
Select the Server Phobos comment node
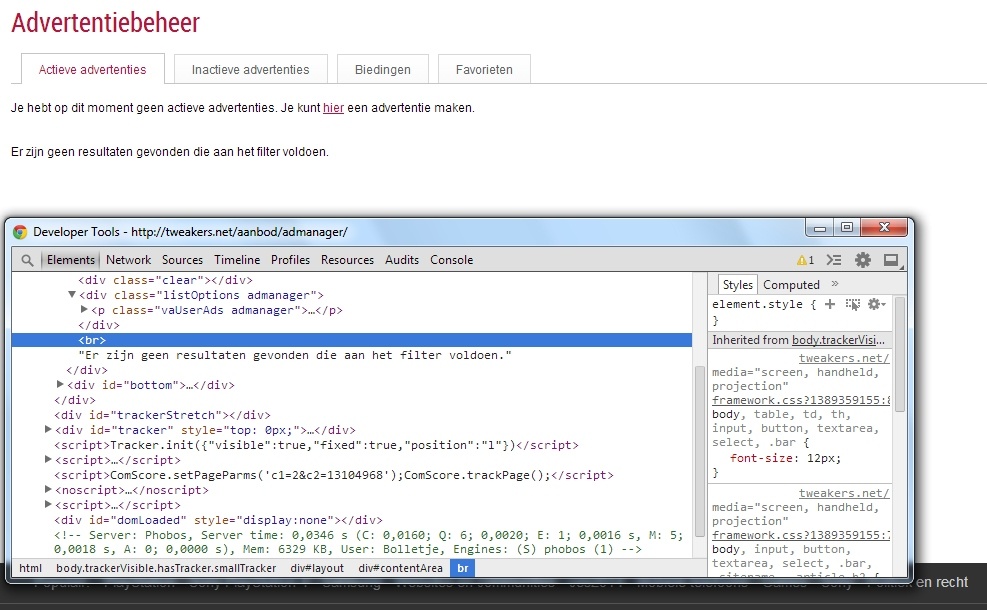368,542
